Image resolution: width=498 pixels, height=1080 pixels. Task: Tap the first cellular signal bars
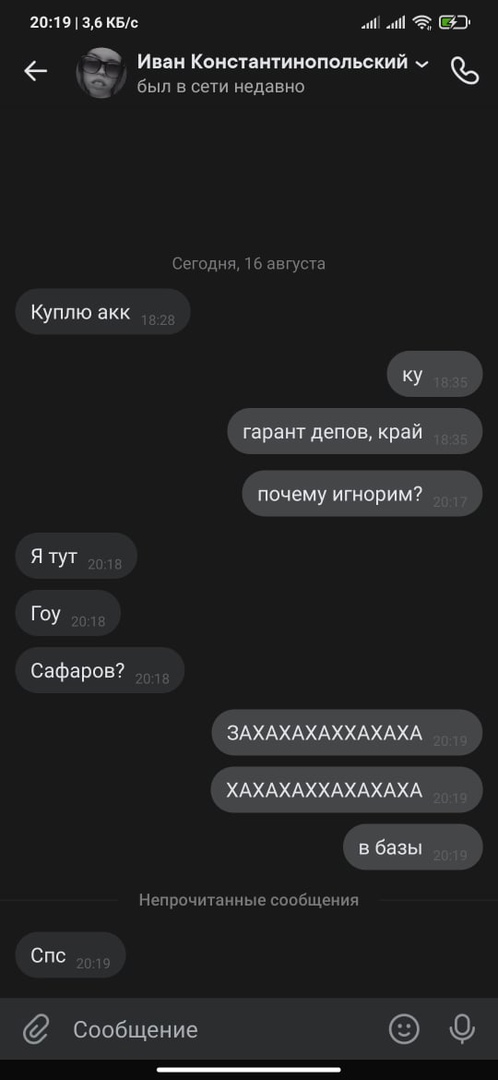click(371, 23)
